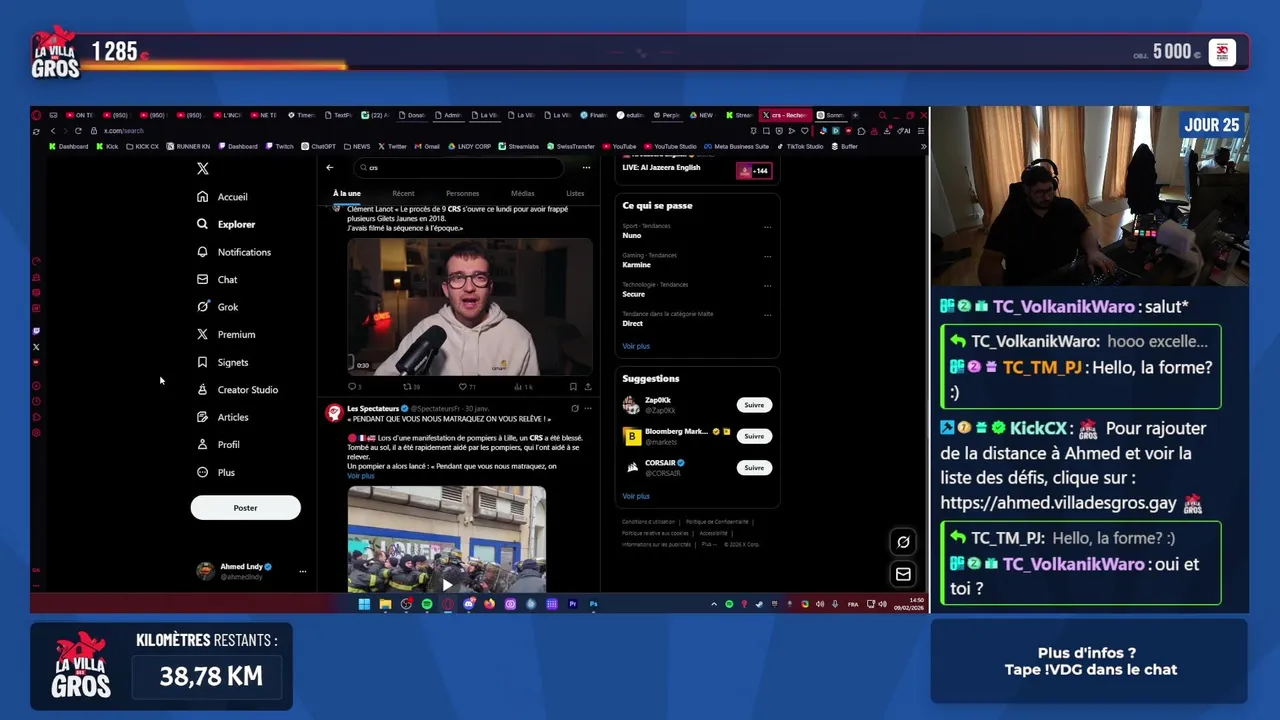Screen dimensions: 1280x720
Task: Open the TikTok Studio bookmark
Action: coord(800,147)
